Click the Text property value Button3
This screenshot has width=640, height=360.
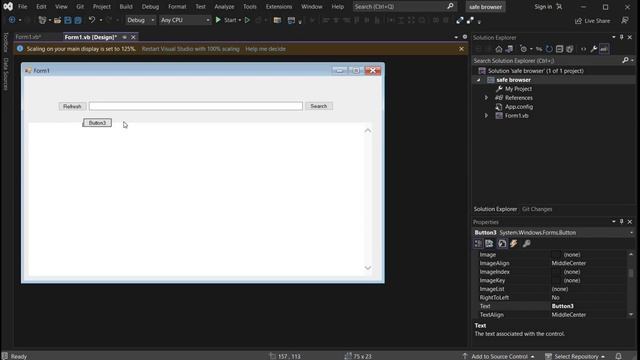(x=562, y=306)
